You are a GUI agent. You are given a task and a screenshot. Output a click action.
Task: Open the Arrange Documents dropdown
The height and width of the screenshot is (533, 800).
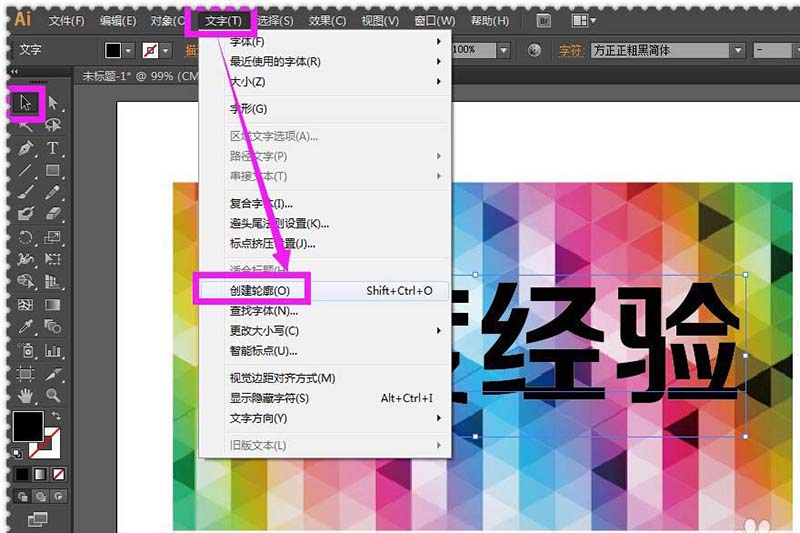(x=584, y=20)
